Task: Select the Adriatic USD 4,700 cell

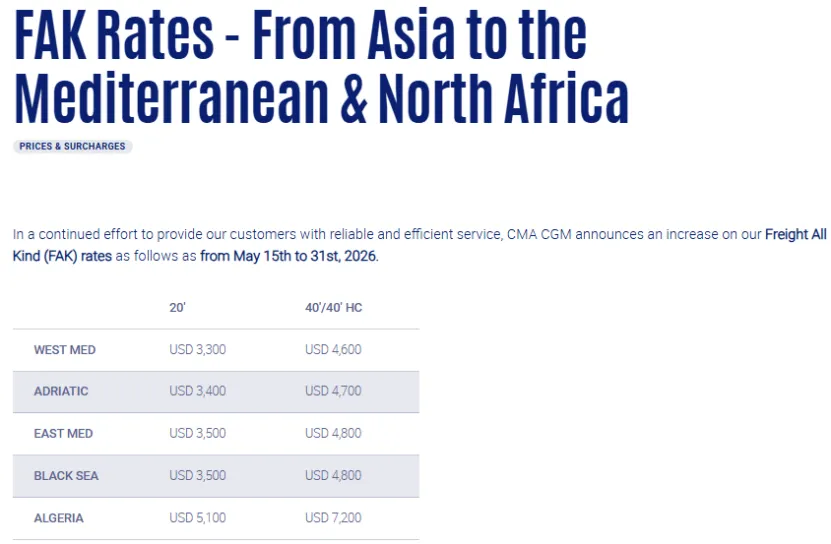Action: click(333, 392)
